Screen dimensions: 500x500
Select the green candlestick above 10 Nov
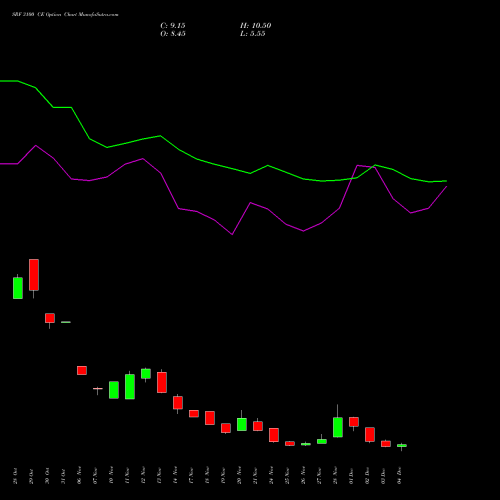point(114,390)
